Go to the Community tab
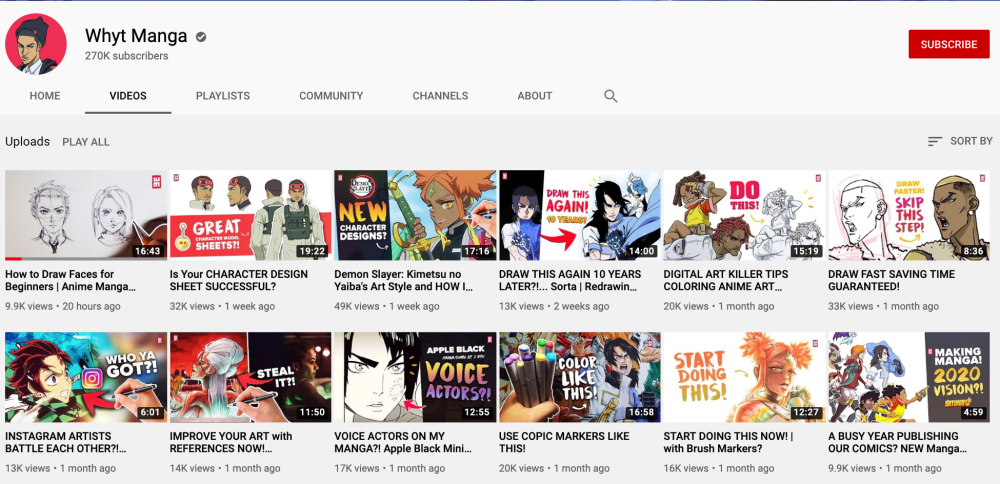Screen dimensions: 1000x484 (331, 96)
